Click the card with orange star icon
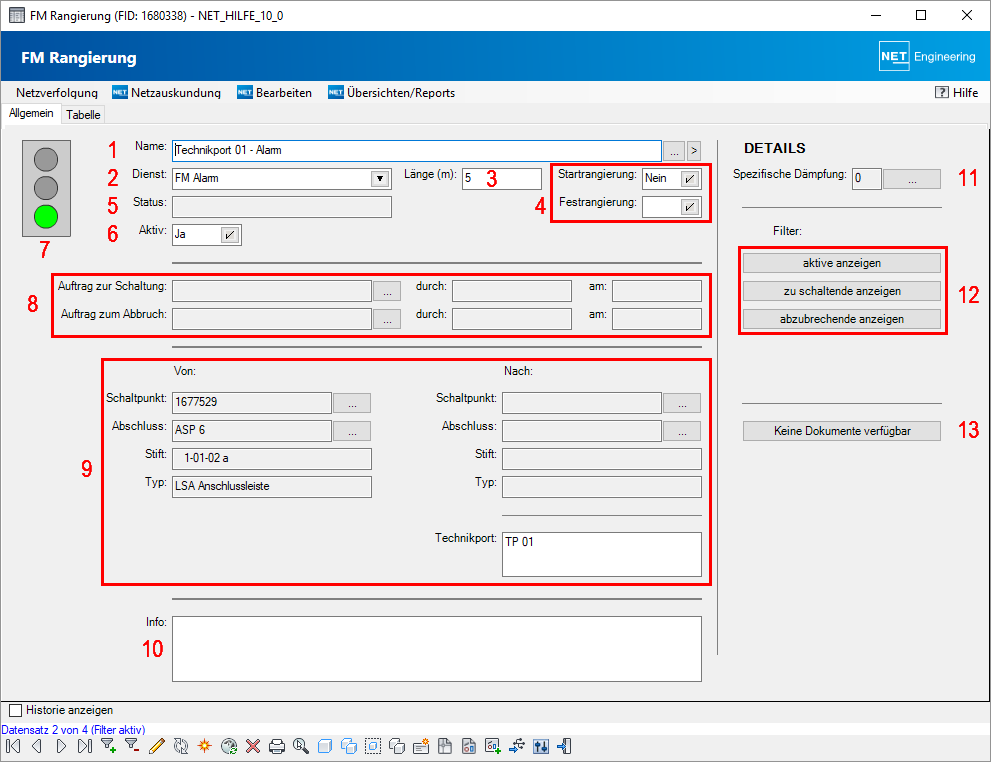991x762 pixels. click(x=421, y=746)
